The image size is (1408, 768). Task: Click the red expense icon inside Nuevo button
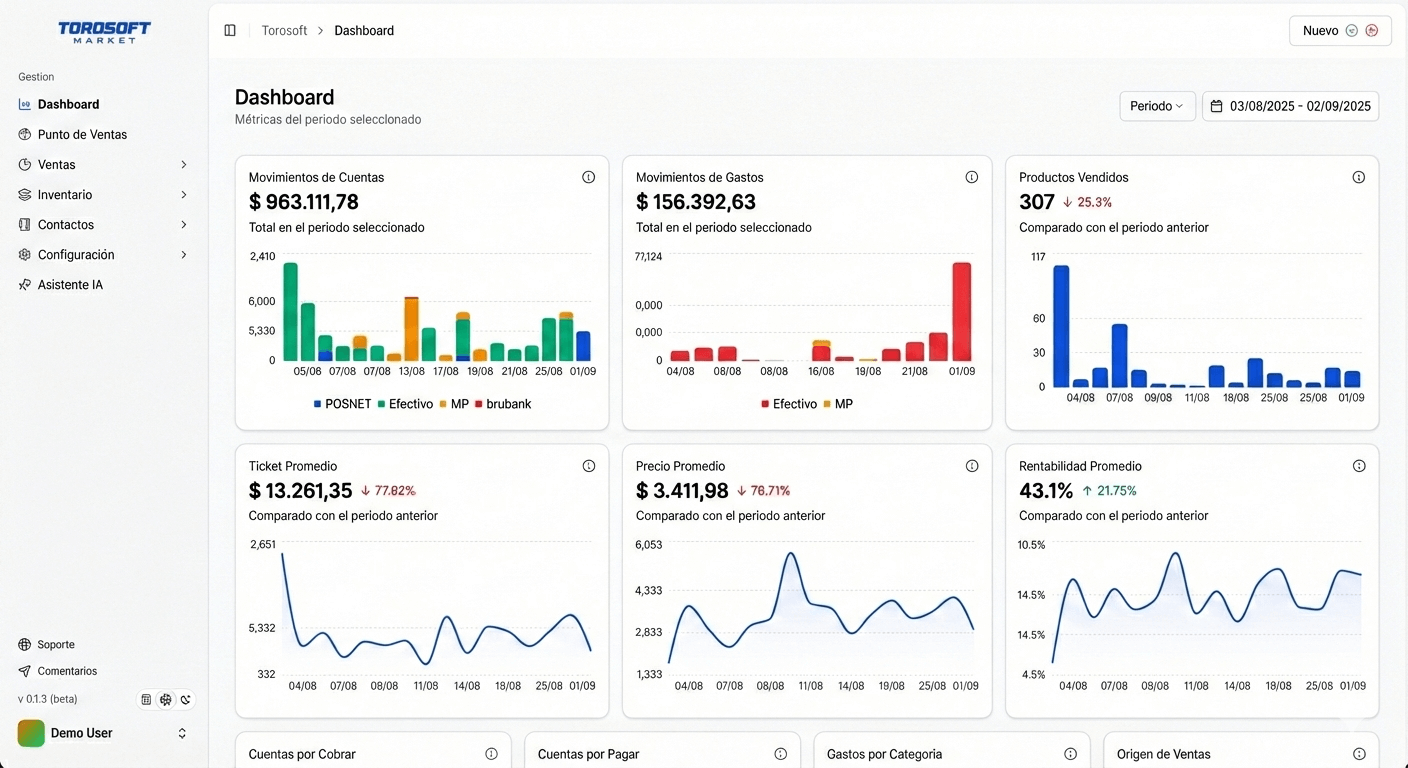[1371, 30]
